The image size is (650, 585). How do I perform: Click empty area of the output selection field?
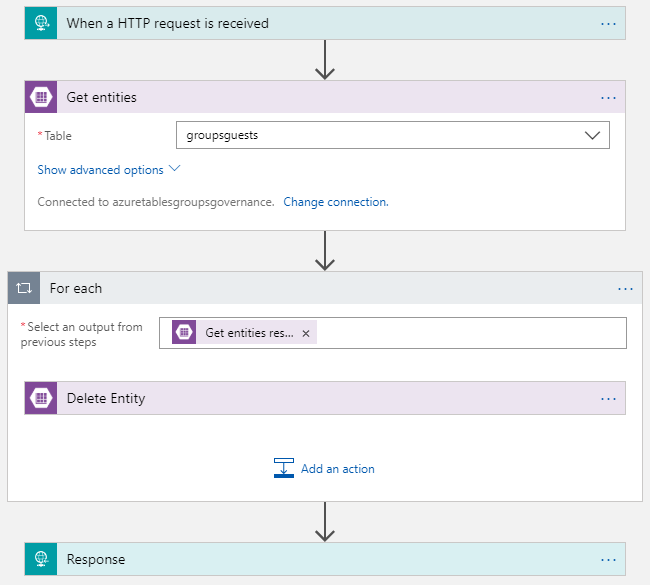click(x=470, y=333)
